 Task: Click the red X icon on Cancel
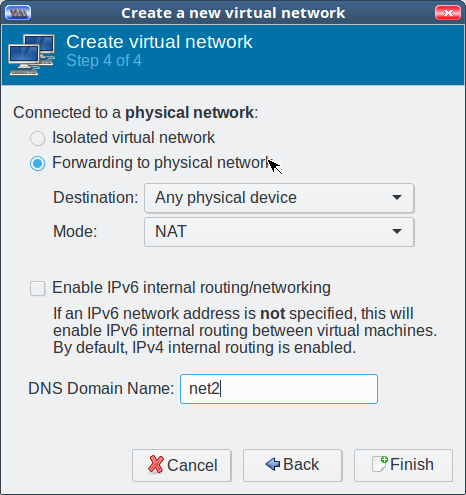tap(156, 464)
